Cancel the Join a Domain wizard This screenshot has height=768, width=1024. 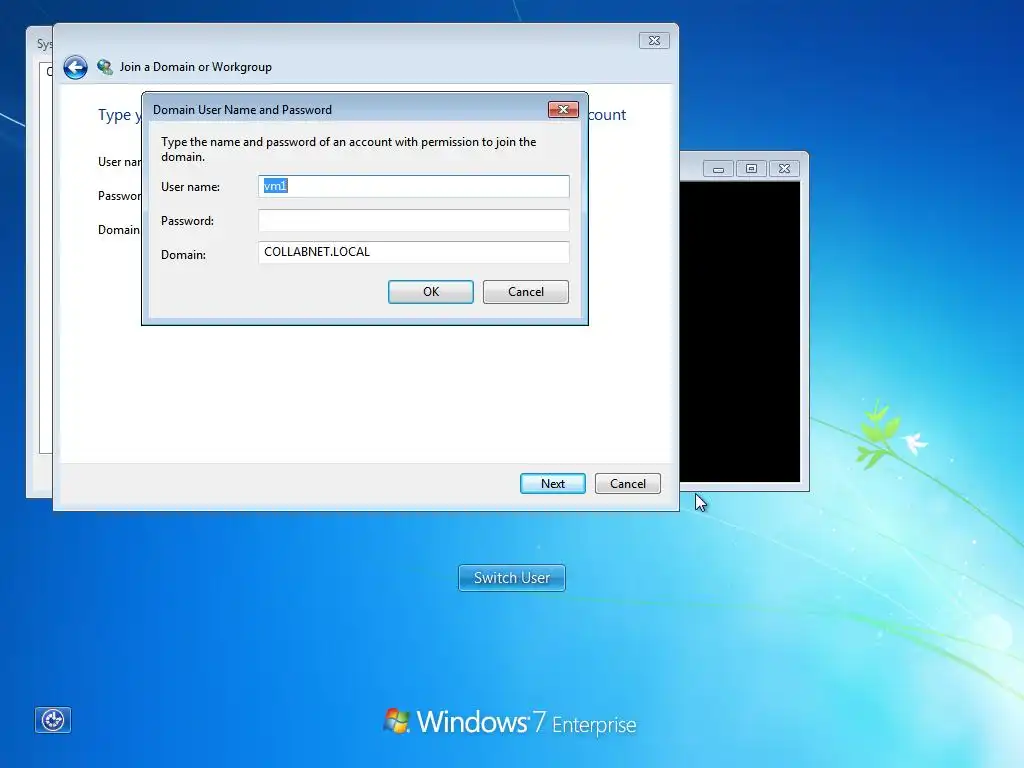point(628,483)
